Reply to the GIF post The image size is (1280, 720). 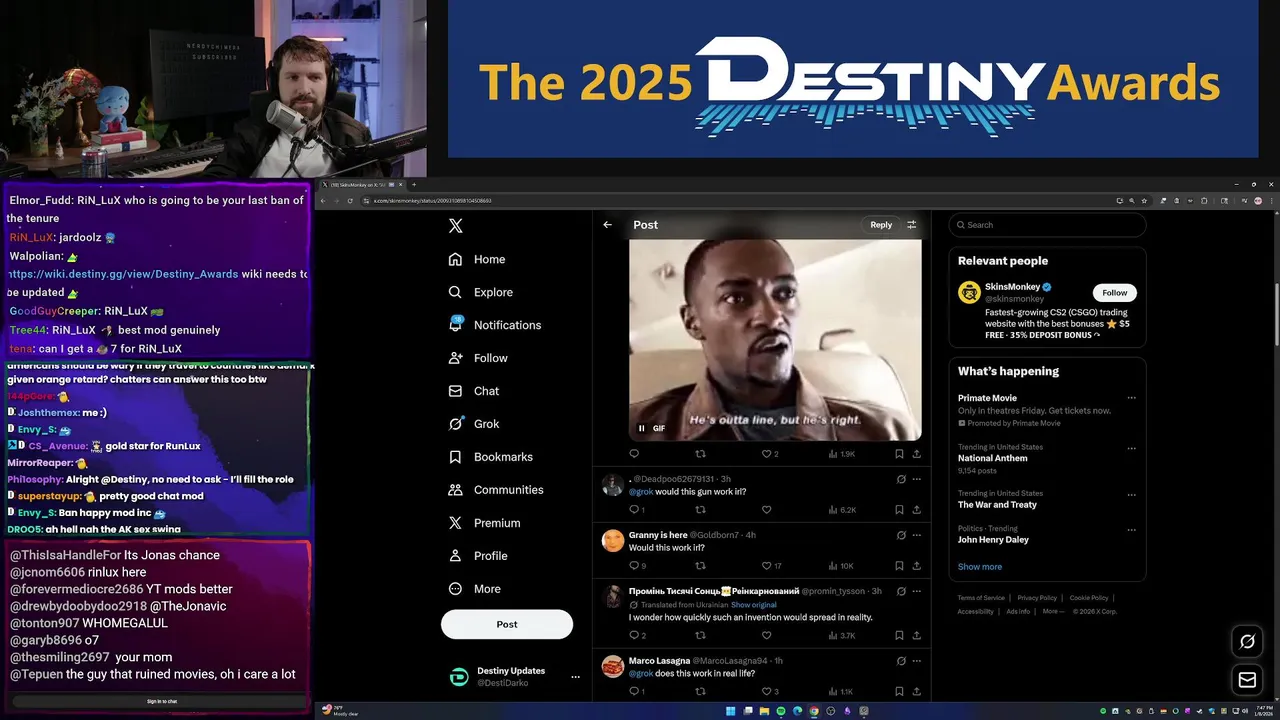point(633,454)
